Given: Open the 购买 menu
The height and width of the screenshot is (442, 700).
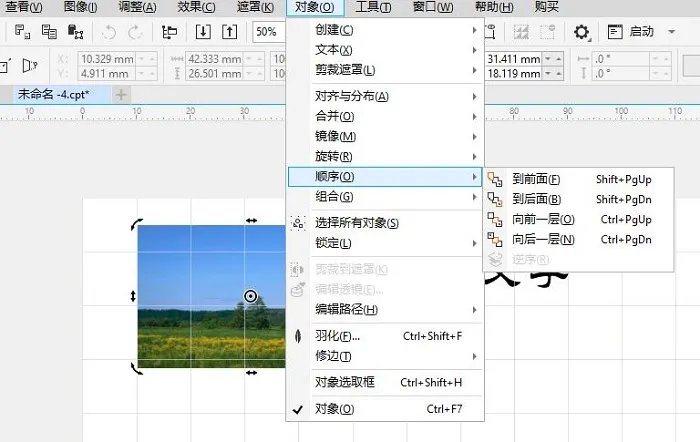Looking at the screenshot, I should click(546, 7).
